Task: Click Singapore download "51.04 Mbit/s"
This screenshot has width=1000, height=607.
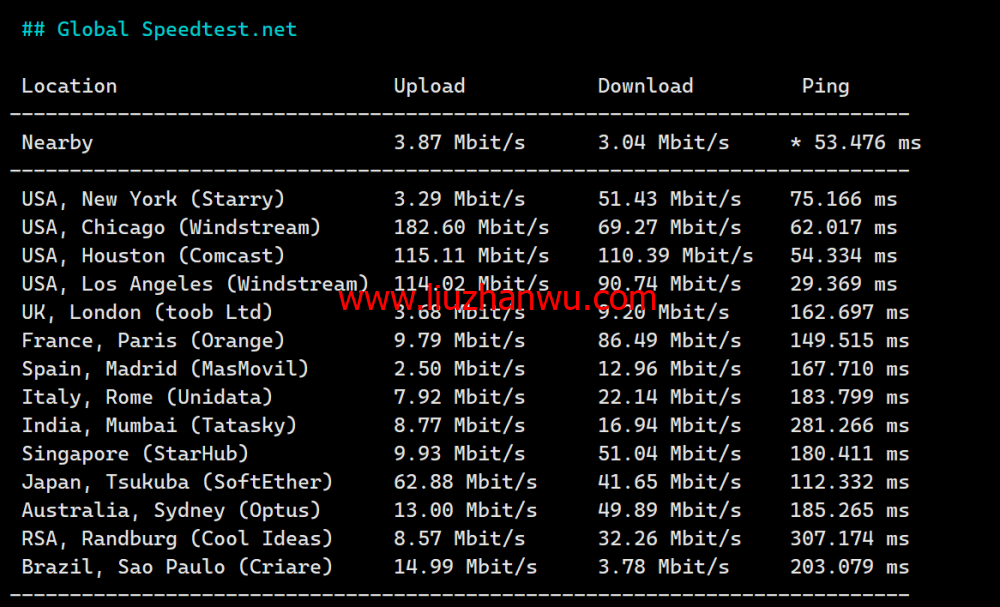Action: tap(670, 453)
